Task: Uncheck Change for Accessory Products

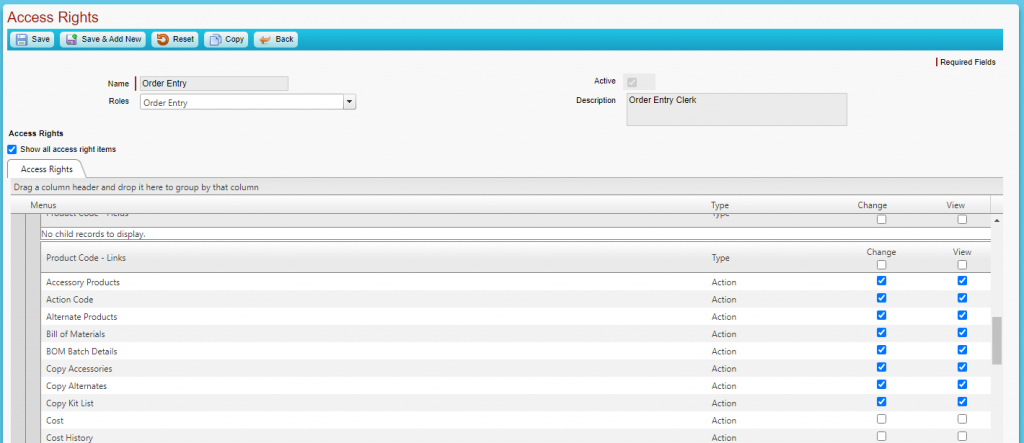Action: [x=882, y=281]
